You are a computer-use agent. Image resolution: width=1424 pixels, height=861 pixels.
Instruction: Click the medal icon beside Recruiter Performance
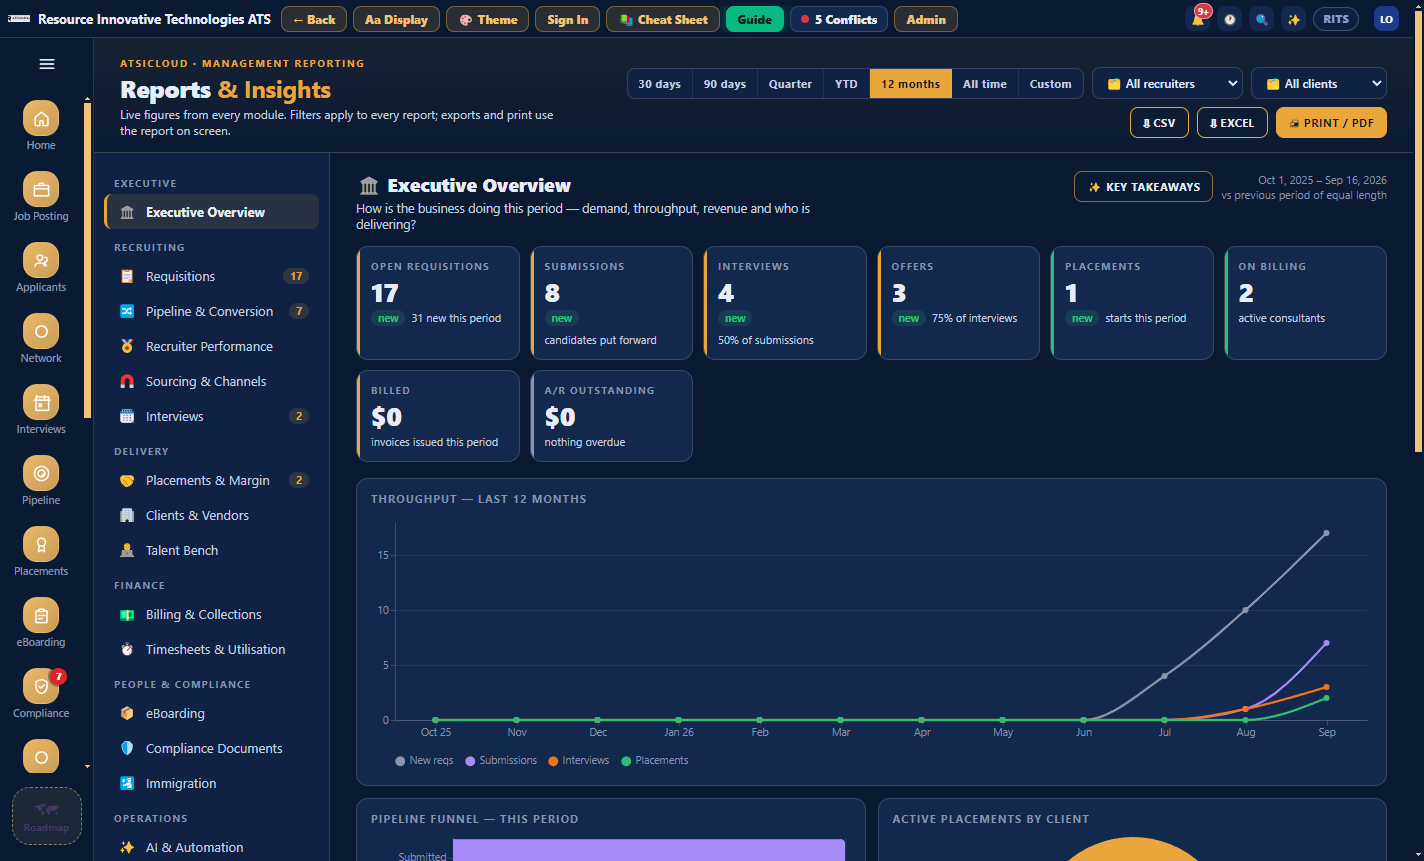(x=127, y=347)
